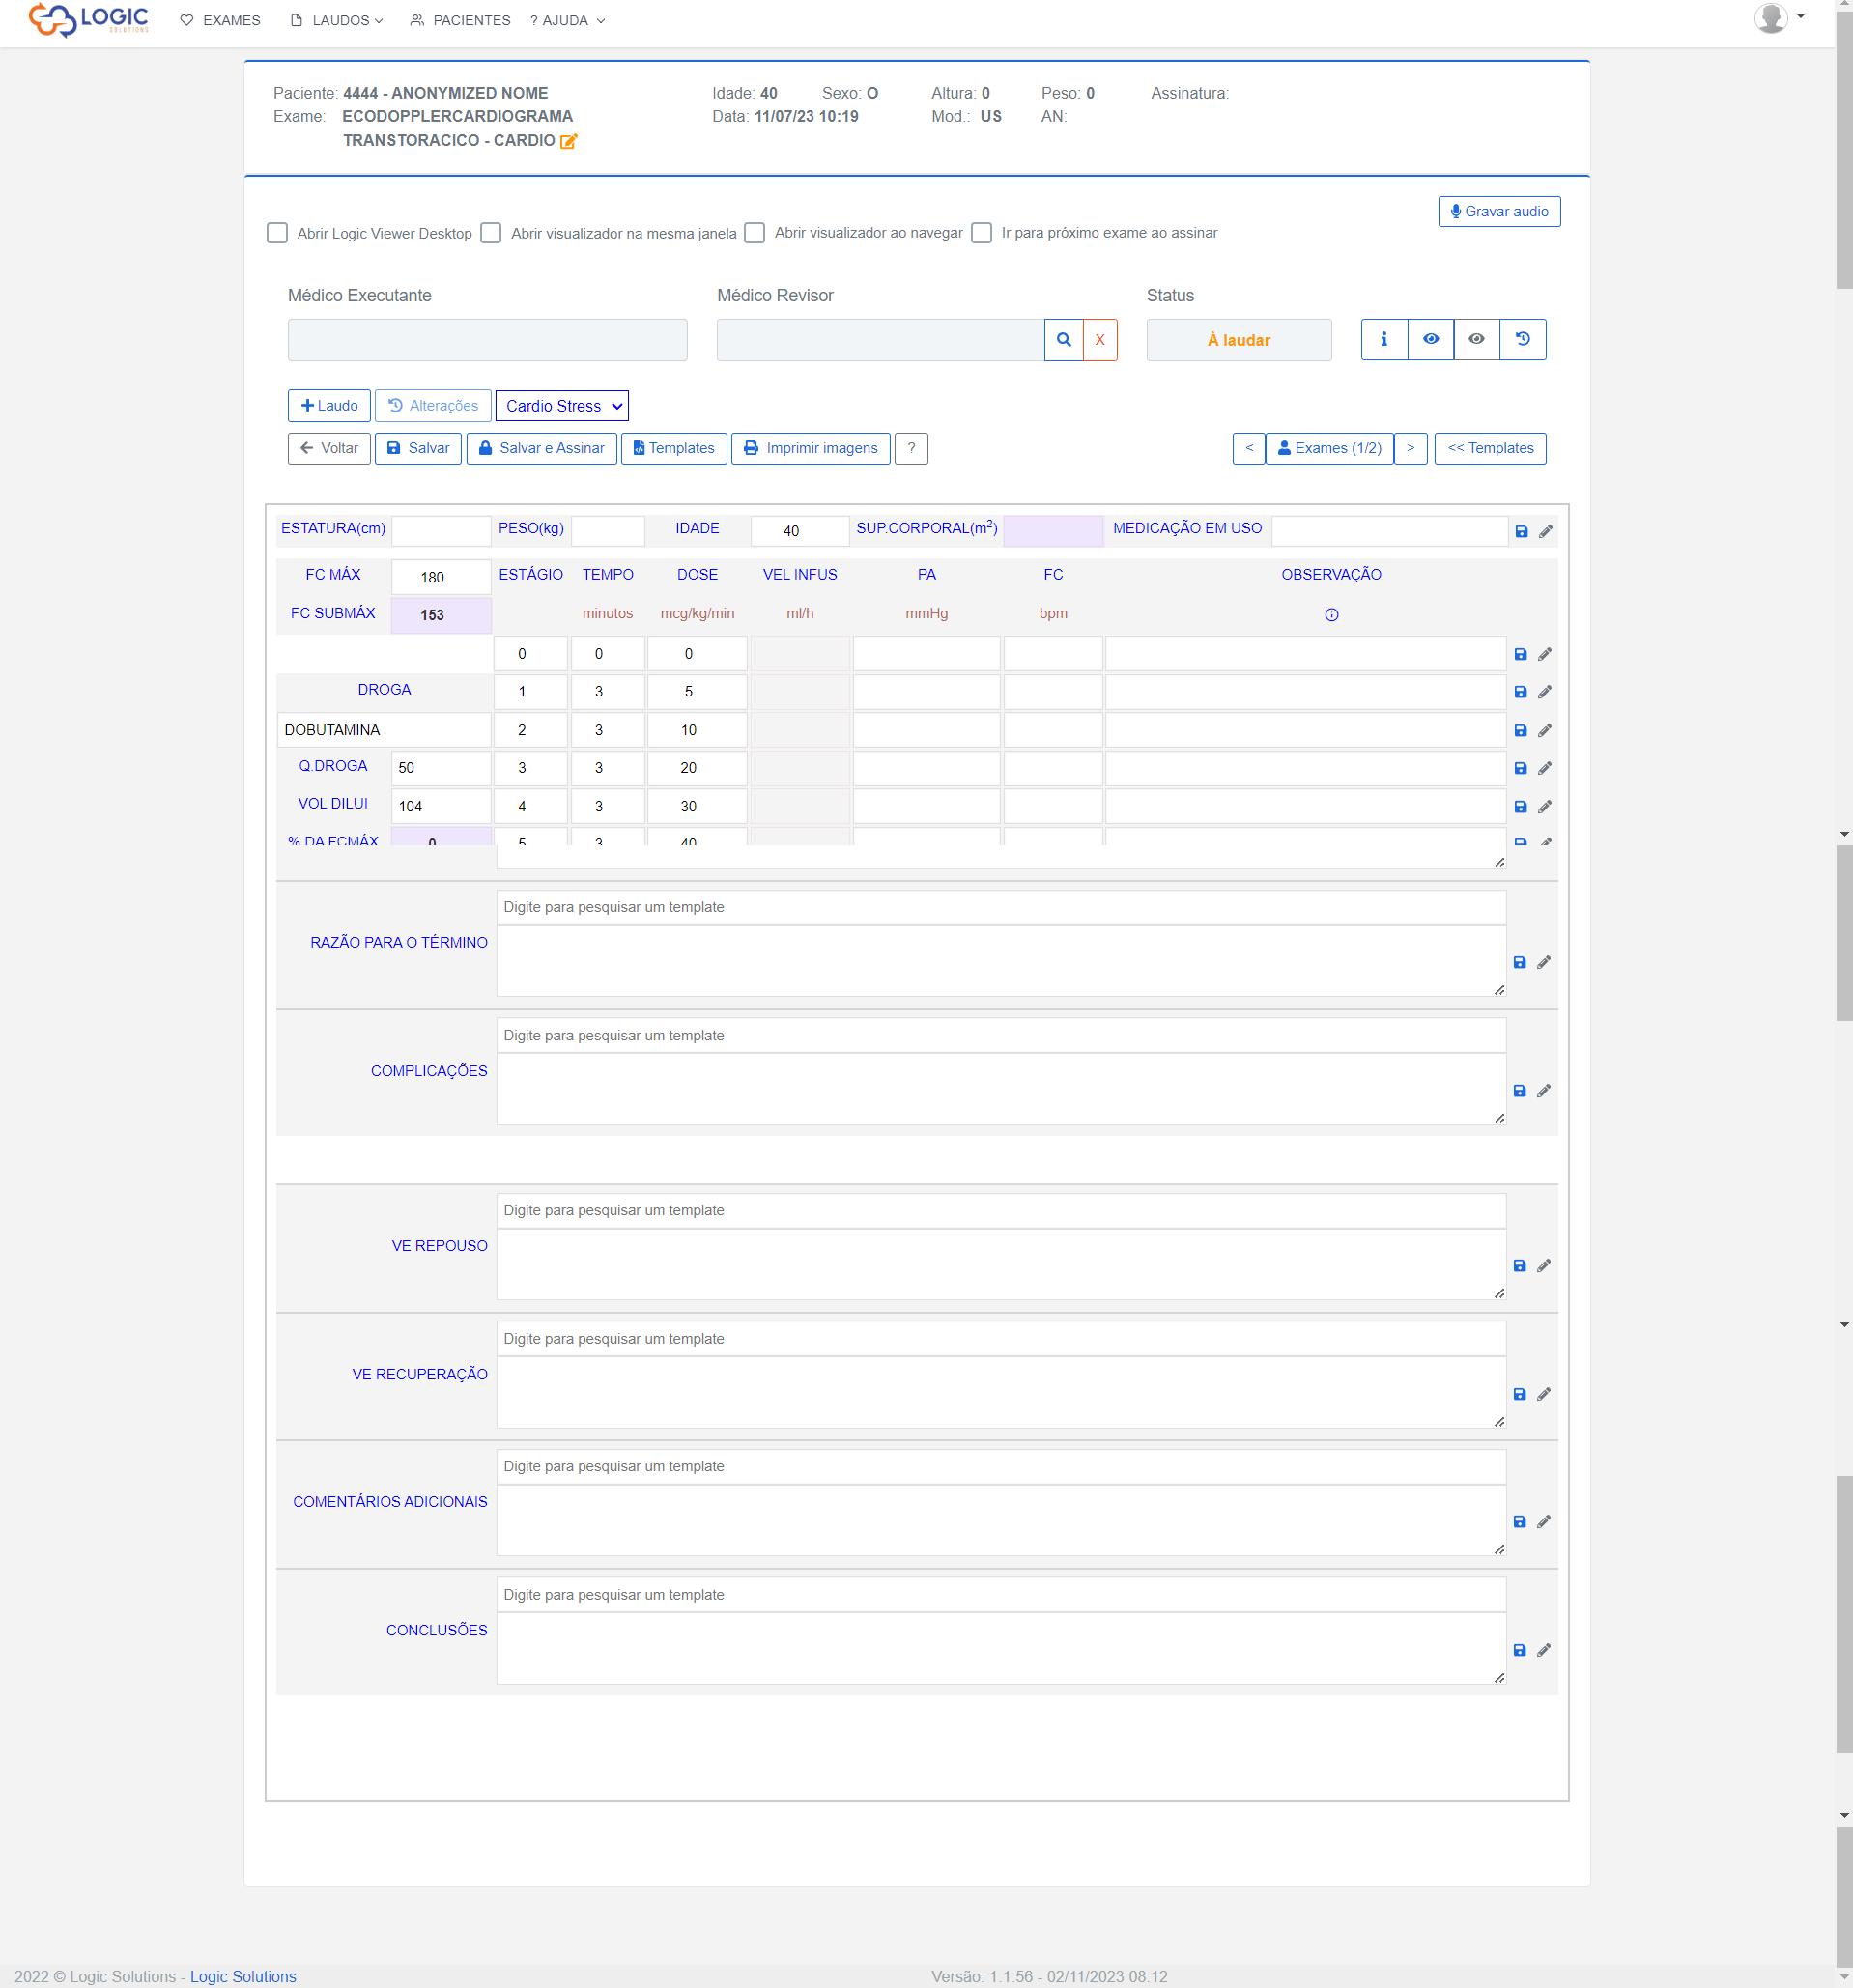The width and height of the screenshot is (1853, 1988).
Task: Click the Logic Solutions logo
Action: click(88, 19)
